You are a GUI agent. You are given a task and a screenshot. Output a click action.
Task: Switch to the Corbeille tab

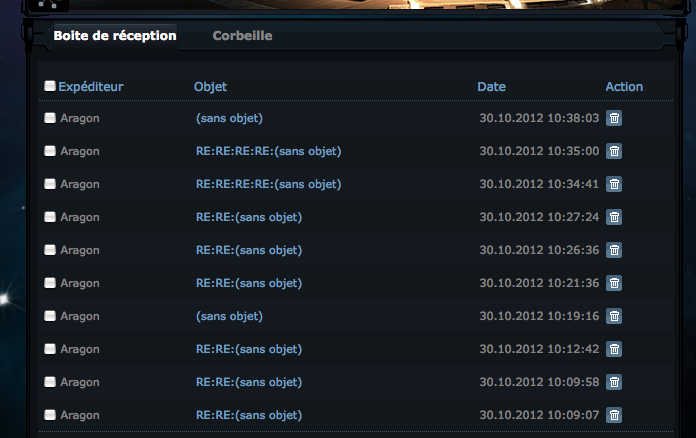242,36
